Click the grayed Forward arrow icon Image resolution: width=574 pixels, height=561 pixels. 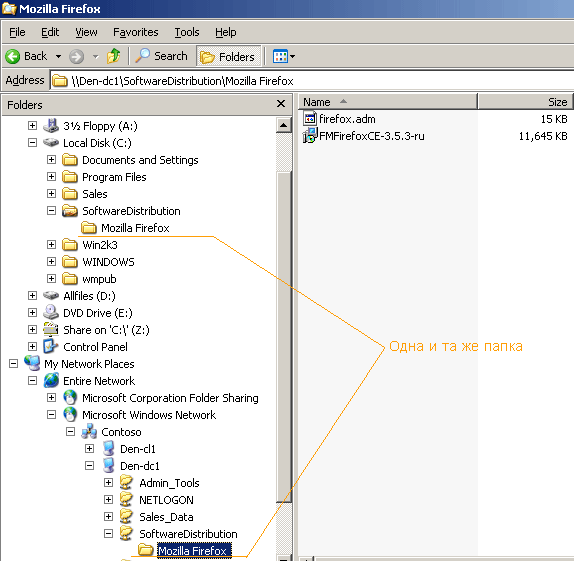click(77, 57)
